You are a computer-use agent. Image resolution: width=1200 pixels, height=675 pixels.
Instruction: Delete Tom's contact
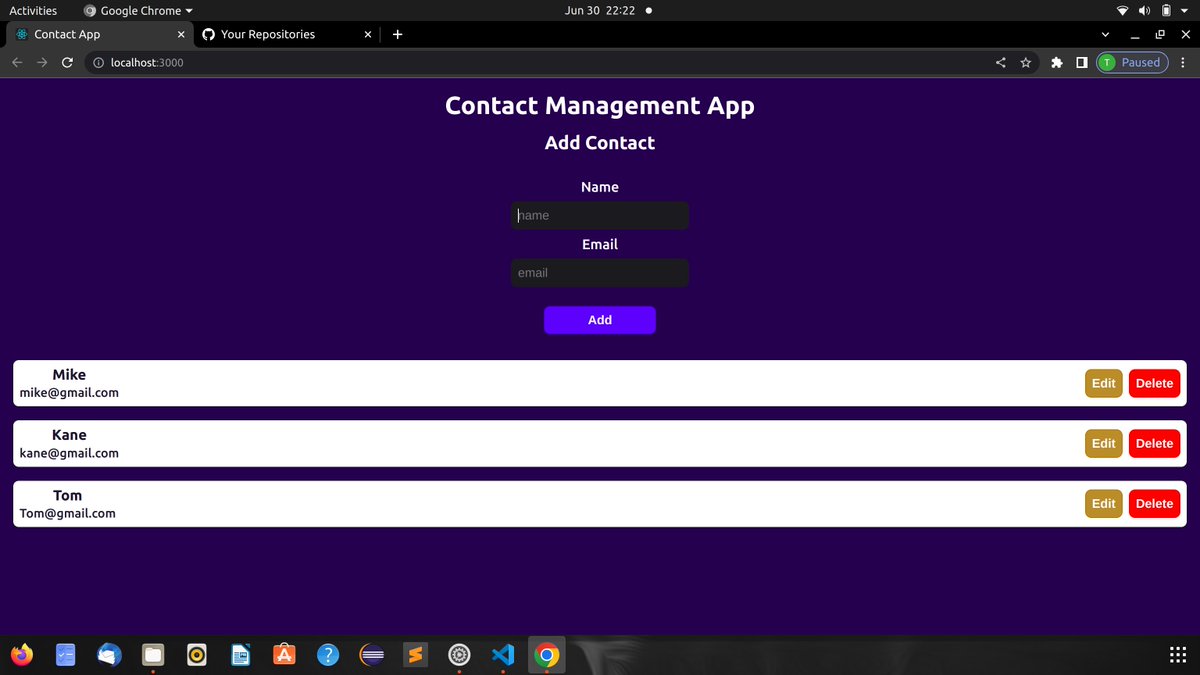point(1154,503)
